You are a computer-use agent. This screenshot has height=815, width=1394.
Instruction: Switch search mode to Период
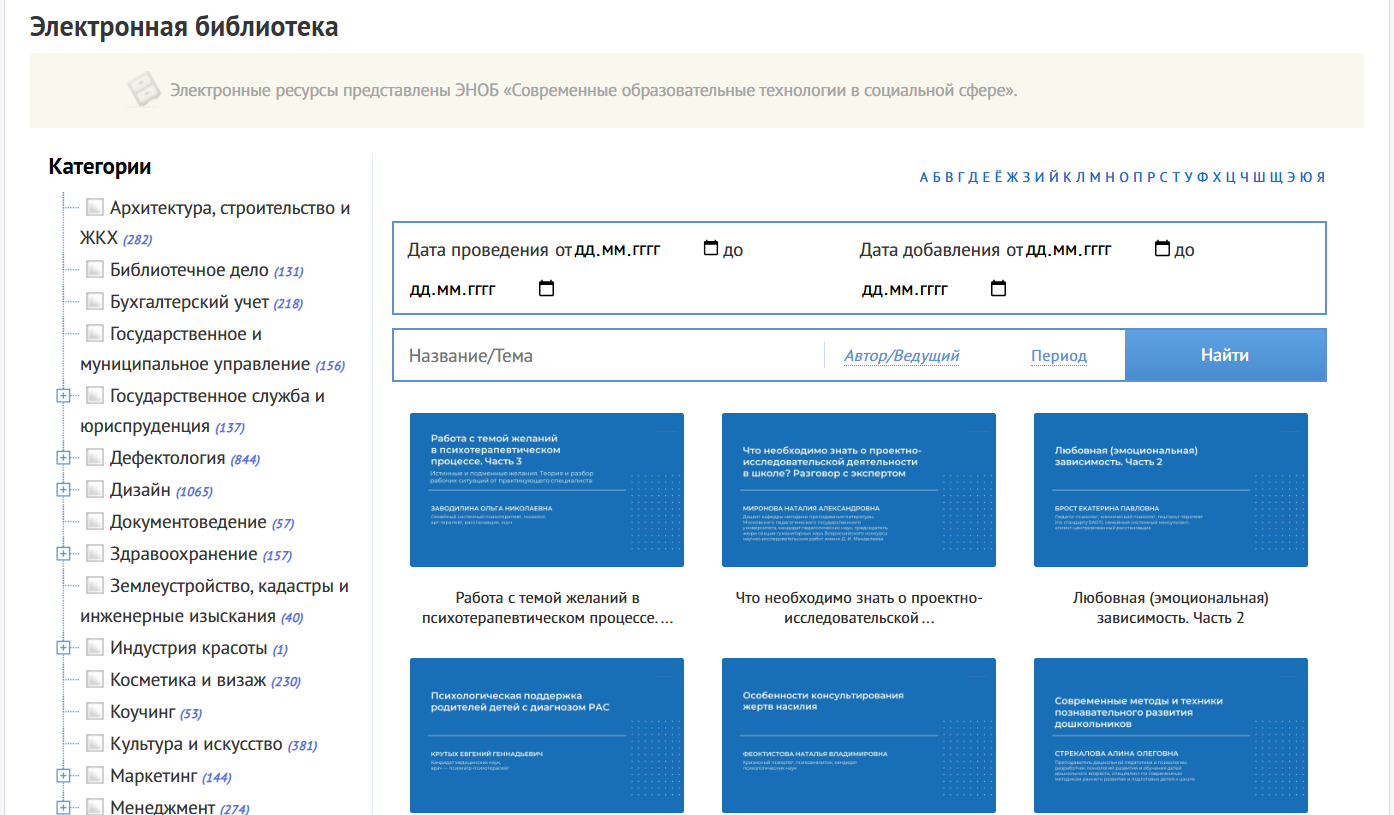point(1059,355)
